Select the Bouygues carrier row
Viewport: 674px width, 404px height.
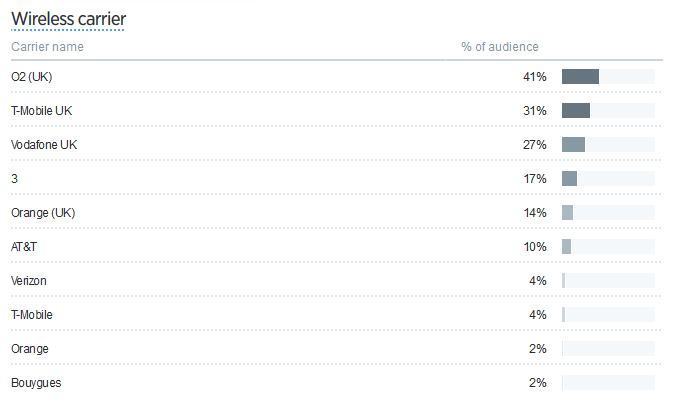click(x=336, y=383)
